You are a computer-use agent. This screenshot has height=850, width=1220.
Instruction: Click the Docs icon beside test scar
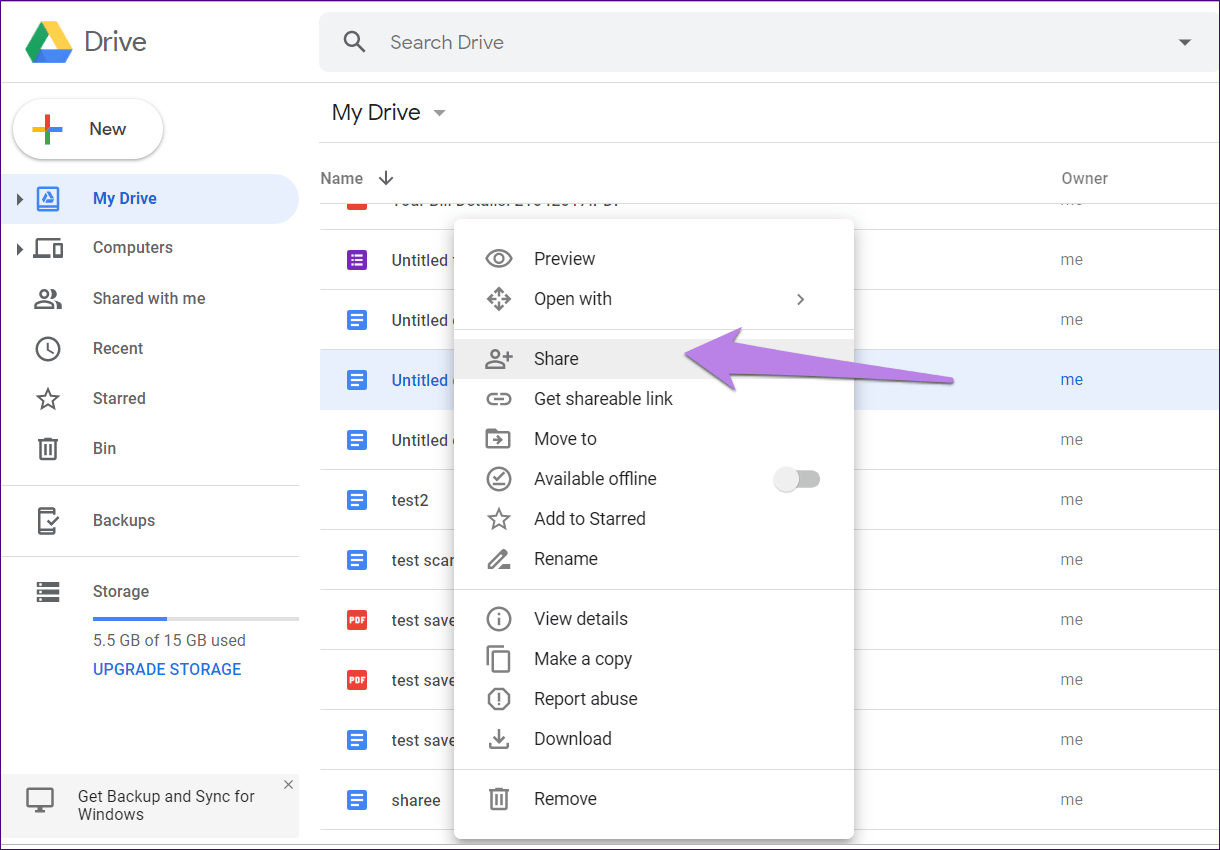tap(357, 560)
